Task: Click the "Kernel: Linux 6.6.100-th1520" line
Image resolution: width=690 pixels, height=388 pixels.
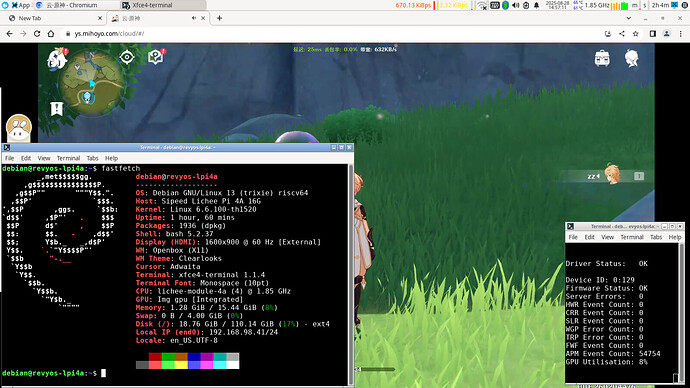Action: click(x=196, y=209)
